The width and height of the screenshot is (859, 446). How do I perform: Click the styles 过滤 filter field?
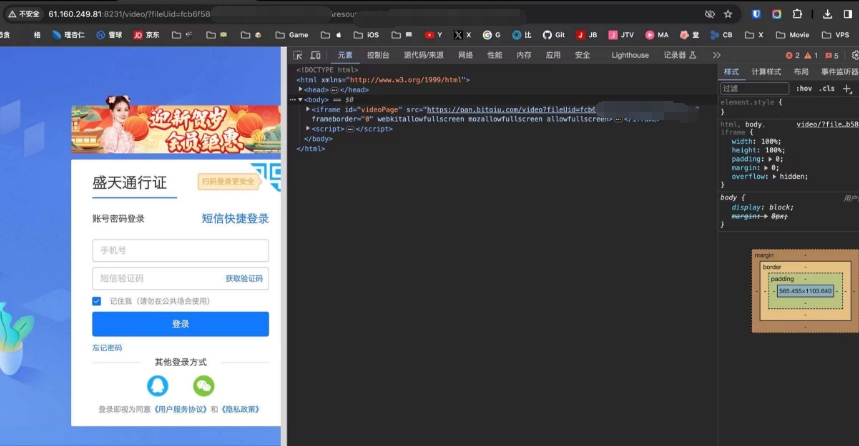click(x=754, y=88)
